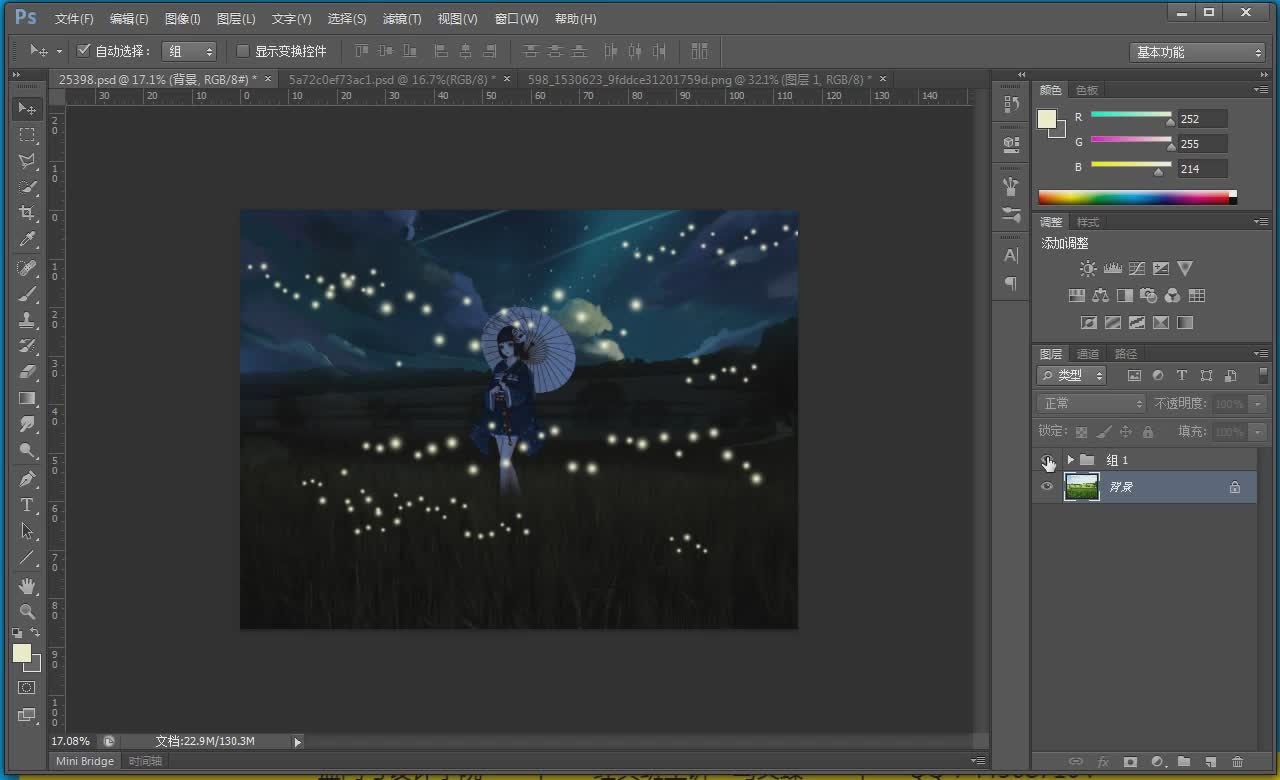Expand the 组 1 layer group

[x=1071, y=460]
